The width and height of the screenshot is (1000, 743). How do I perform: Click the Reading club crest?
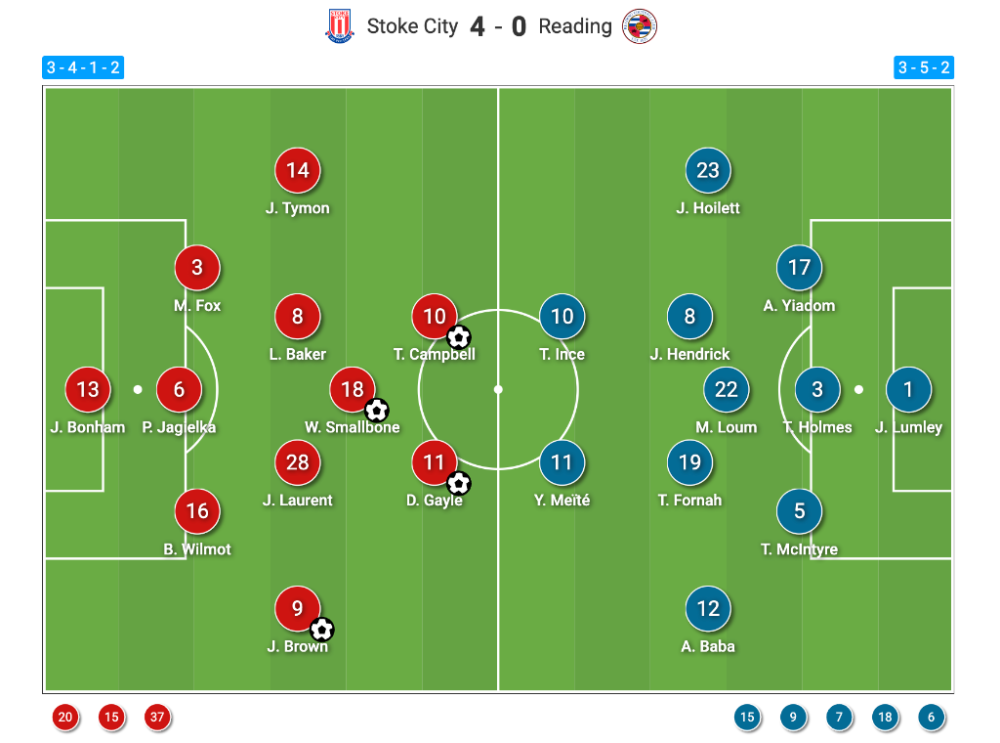pos(639,26)
